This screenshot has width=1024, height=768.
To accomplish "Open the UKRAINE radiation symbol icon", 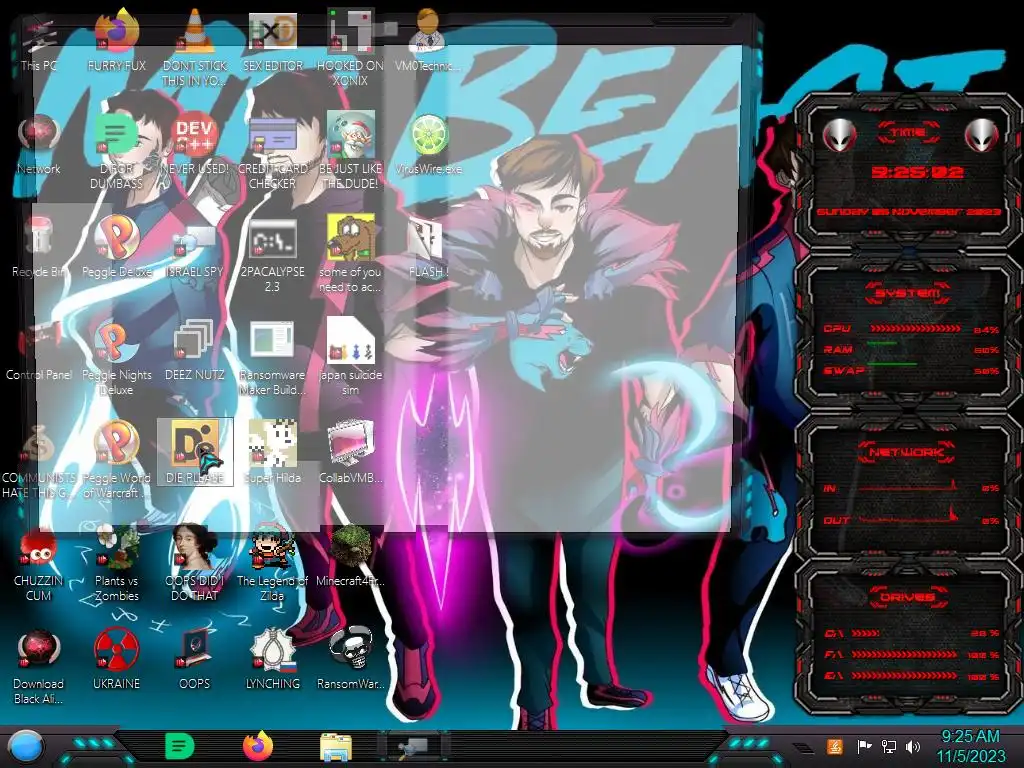I will click(x=116, y=660).
